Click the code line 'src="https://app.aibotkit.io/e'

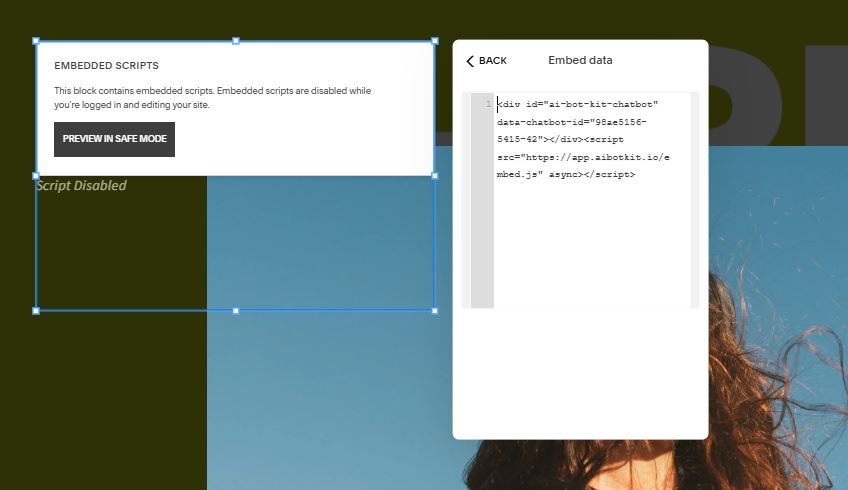point(583,157)
